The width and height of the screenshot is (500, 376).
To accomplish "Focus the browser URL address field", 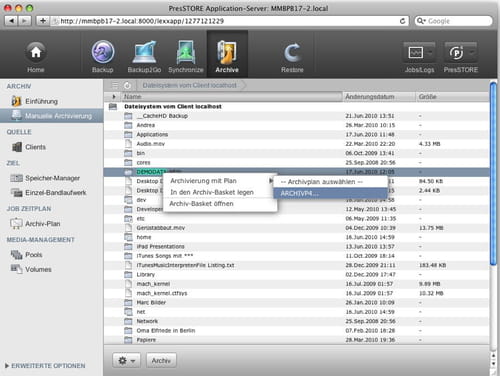I will point(230,21).
